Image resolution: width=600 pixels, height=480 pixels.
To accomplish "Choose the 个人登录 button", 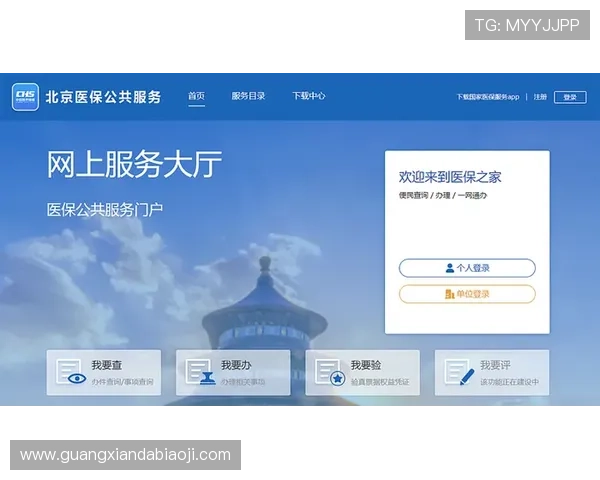I will tap(467, 268).
